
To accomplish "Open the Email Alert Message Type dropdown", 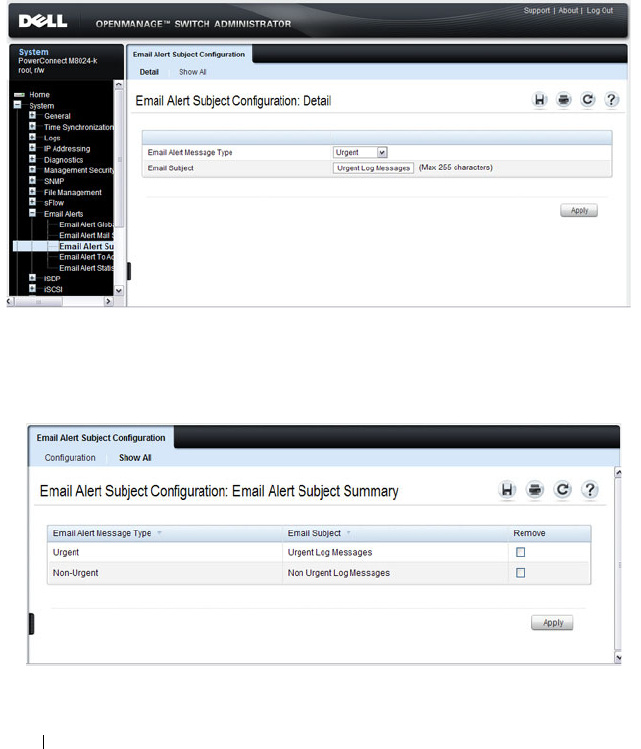I will coord(360,152).
